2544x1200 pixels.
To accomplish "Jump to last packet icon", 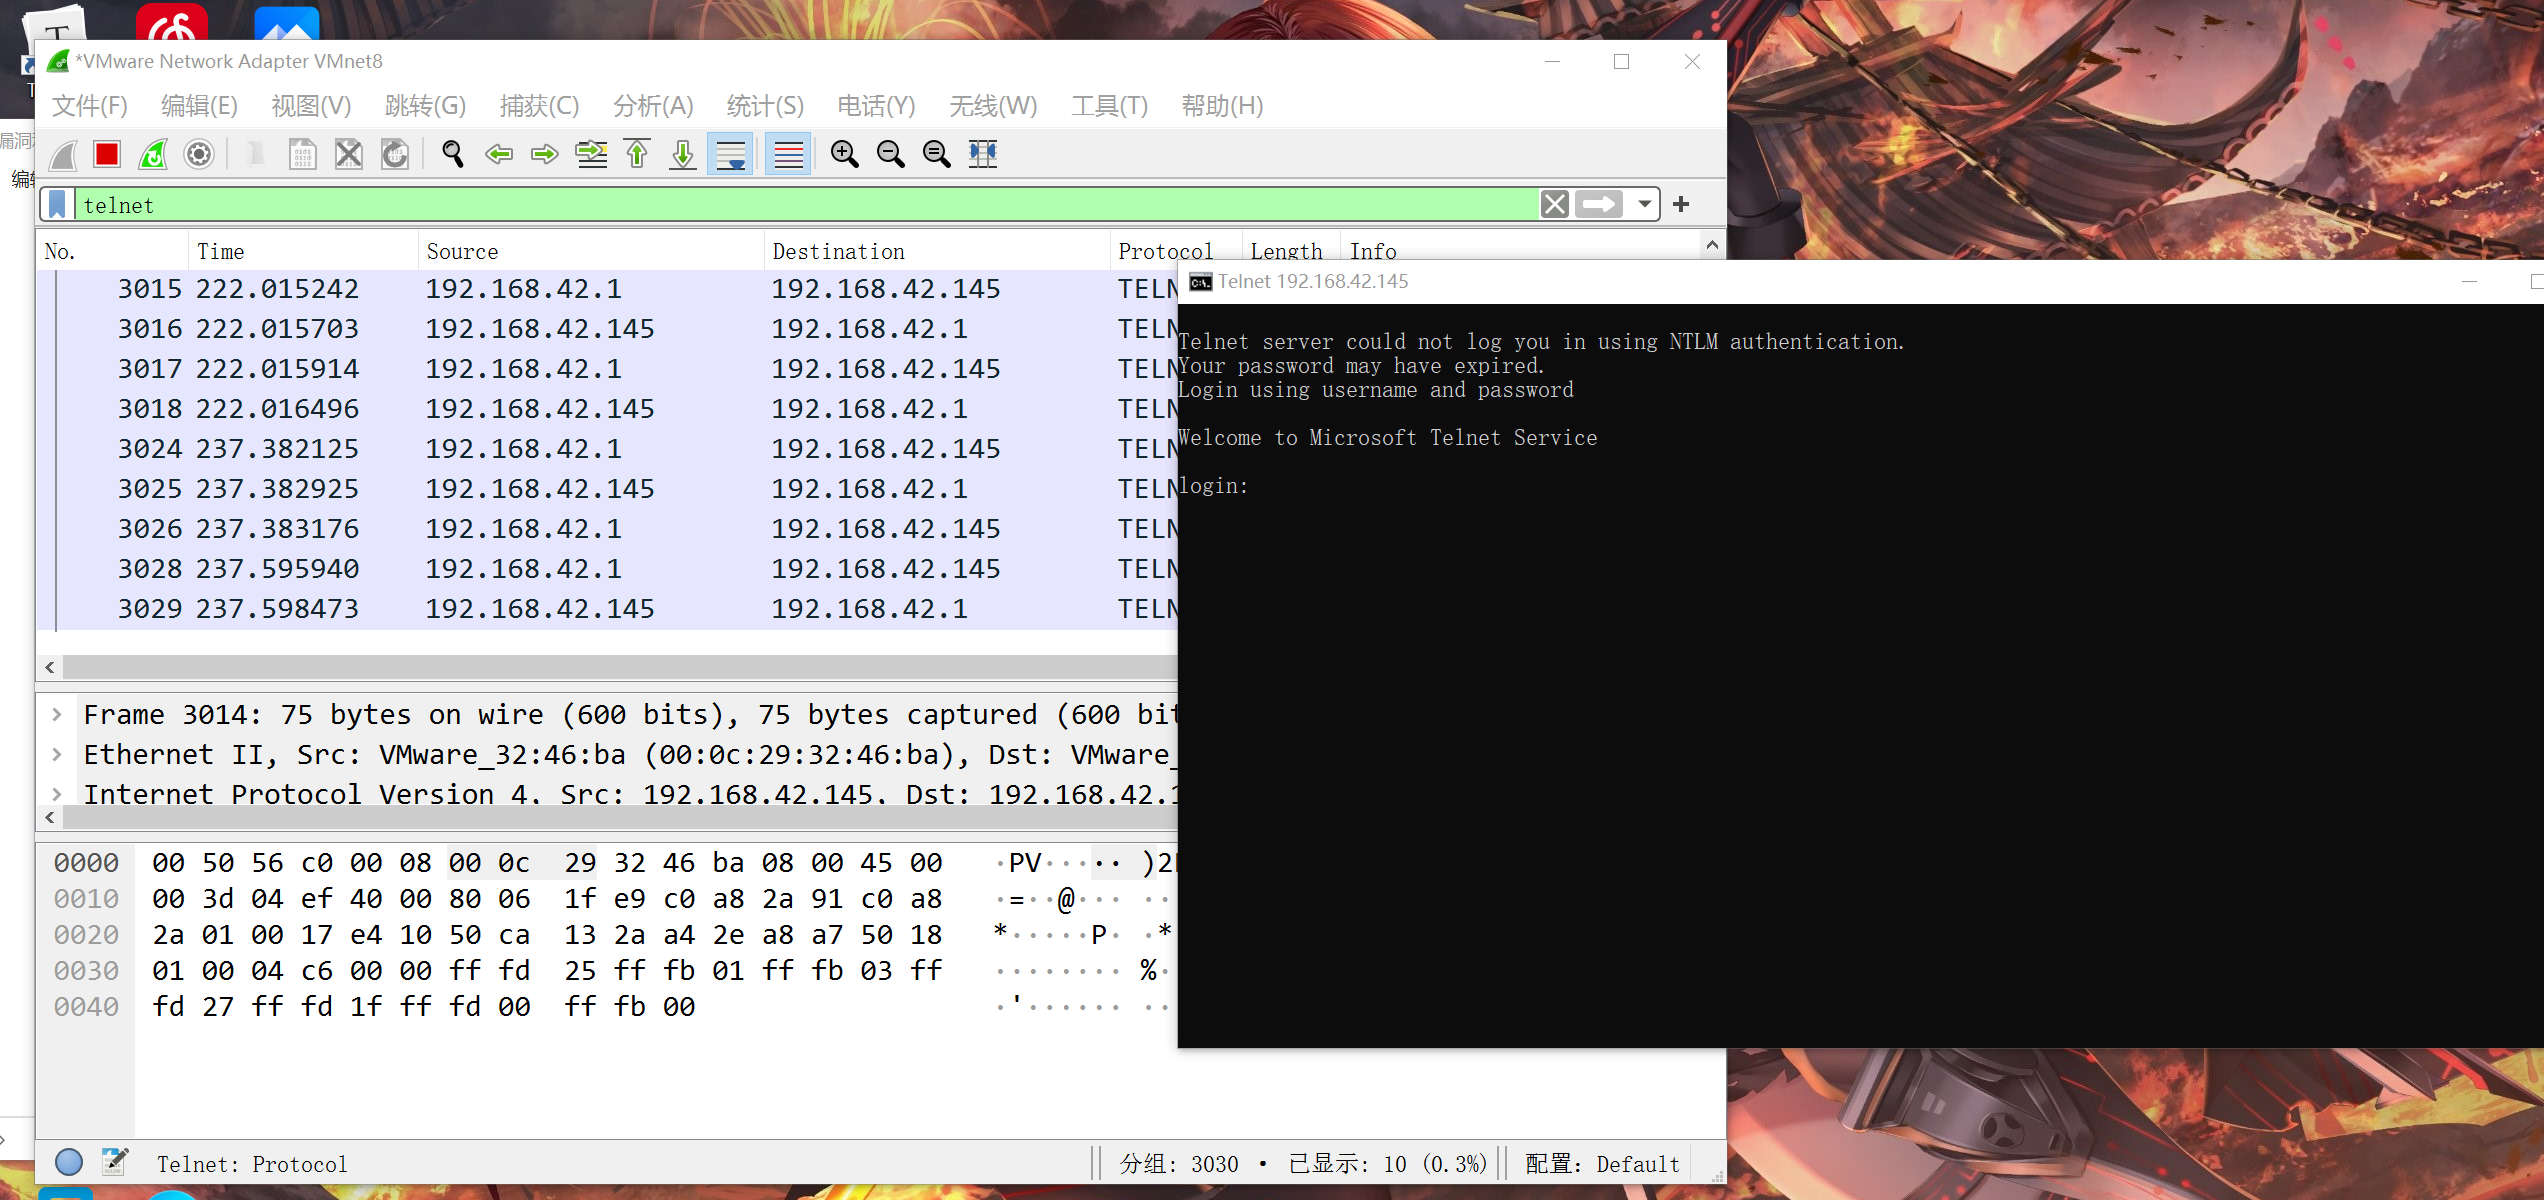I will click(x=683, y=154).
